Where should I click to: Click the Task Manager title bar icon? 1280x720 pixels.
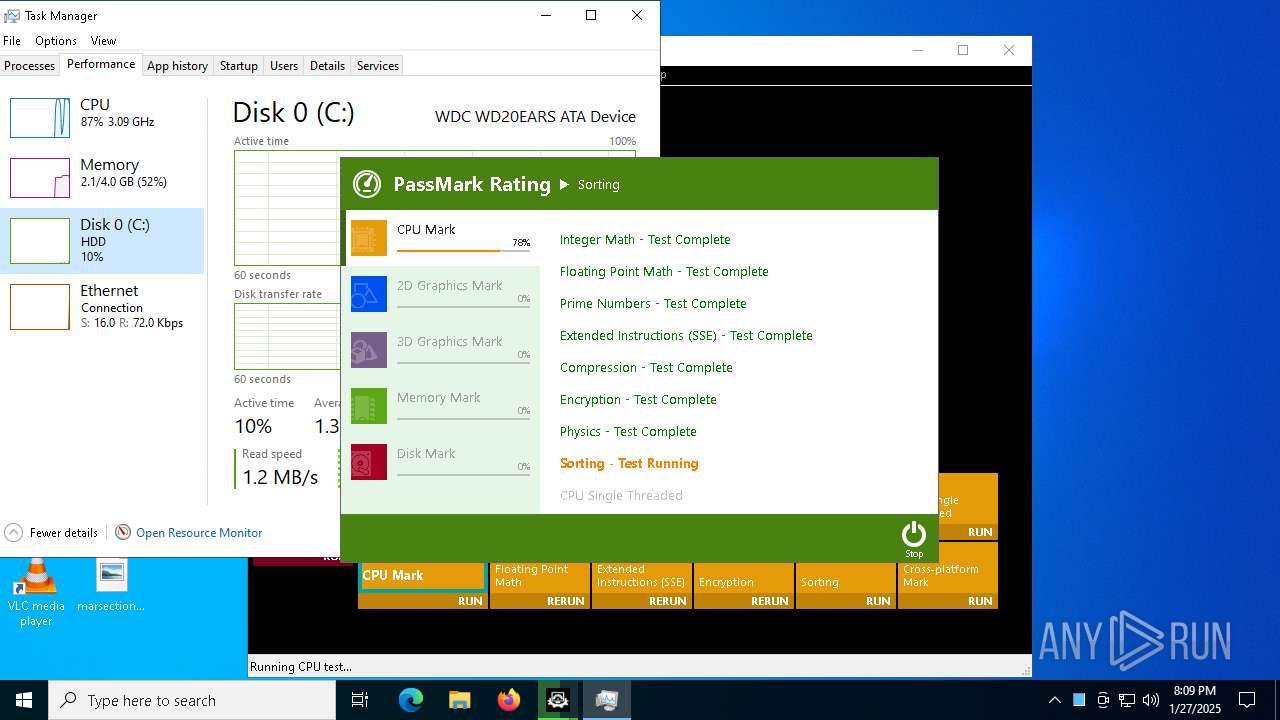pos(12,16)
